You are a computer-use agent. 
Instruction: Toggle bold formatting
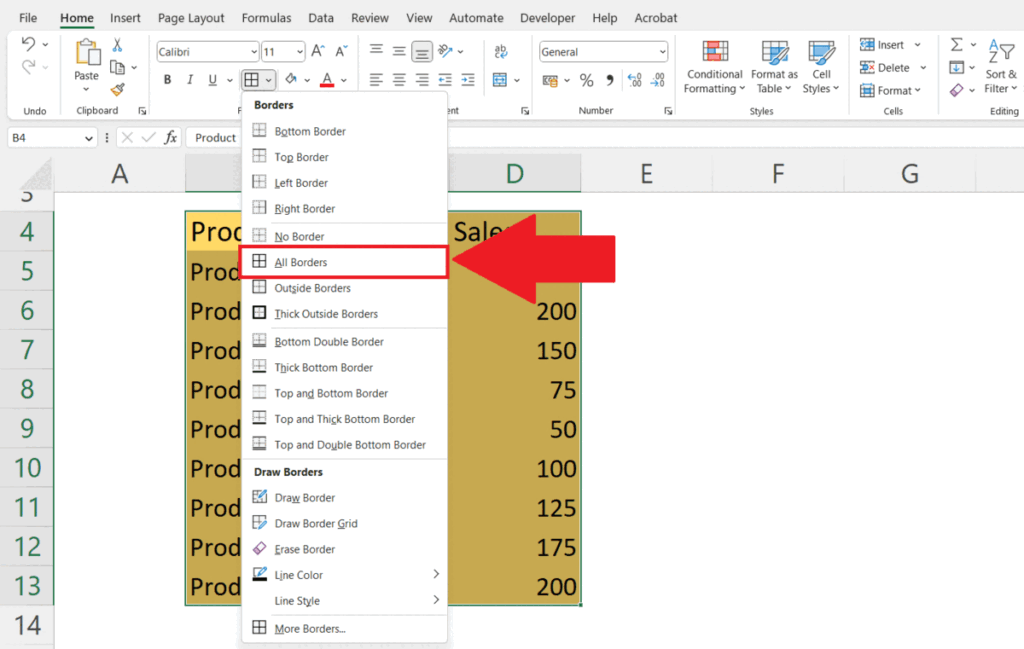point(167,79)
